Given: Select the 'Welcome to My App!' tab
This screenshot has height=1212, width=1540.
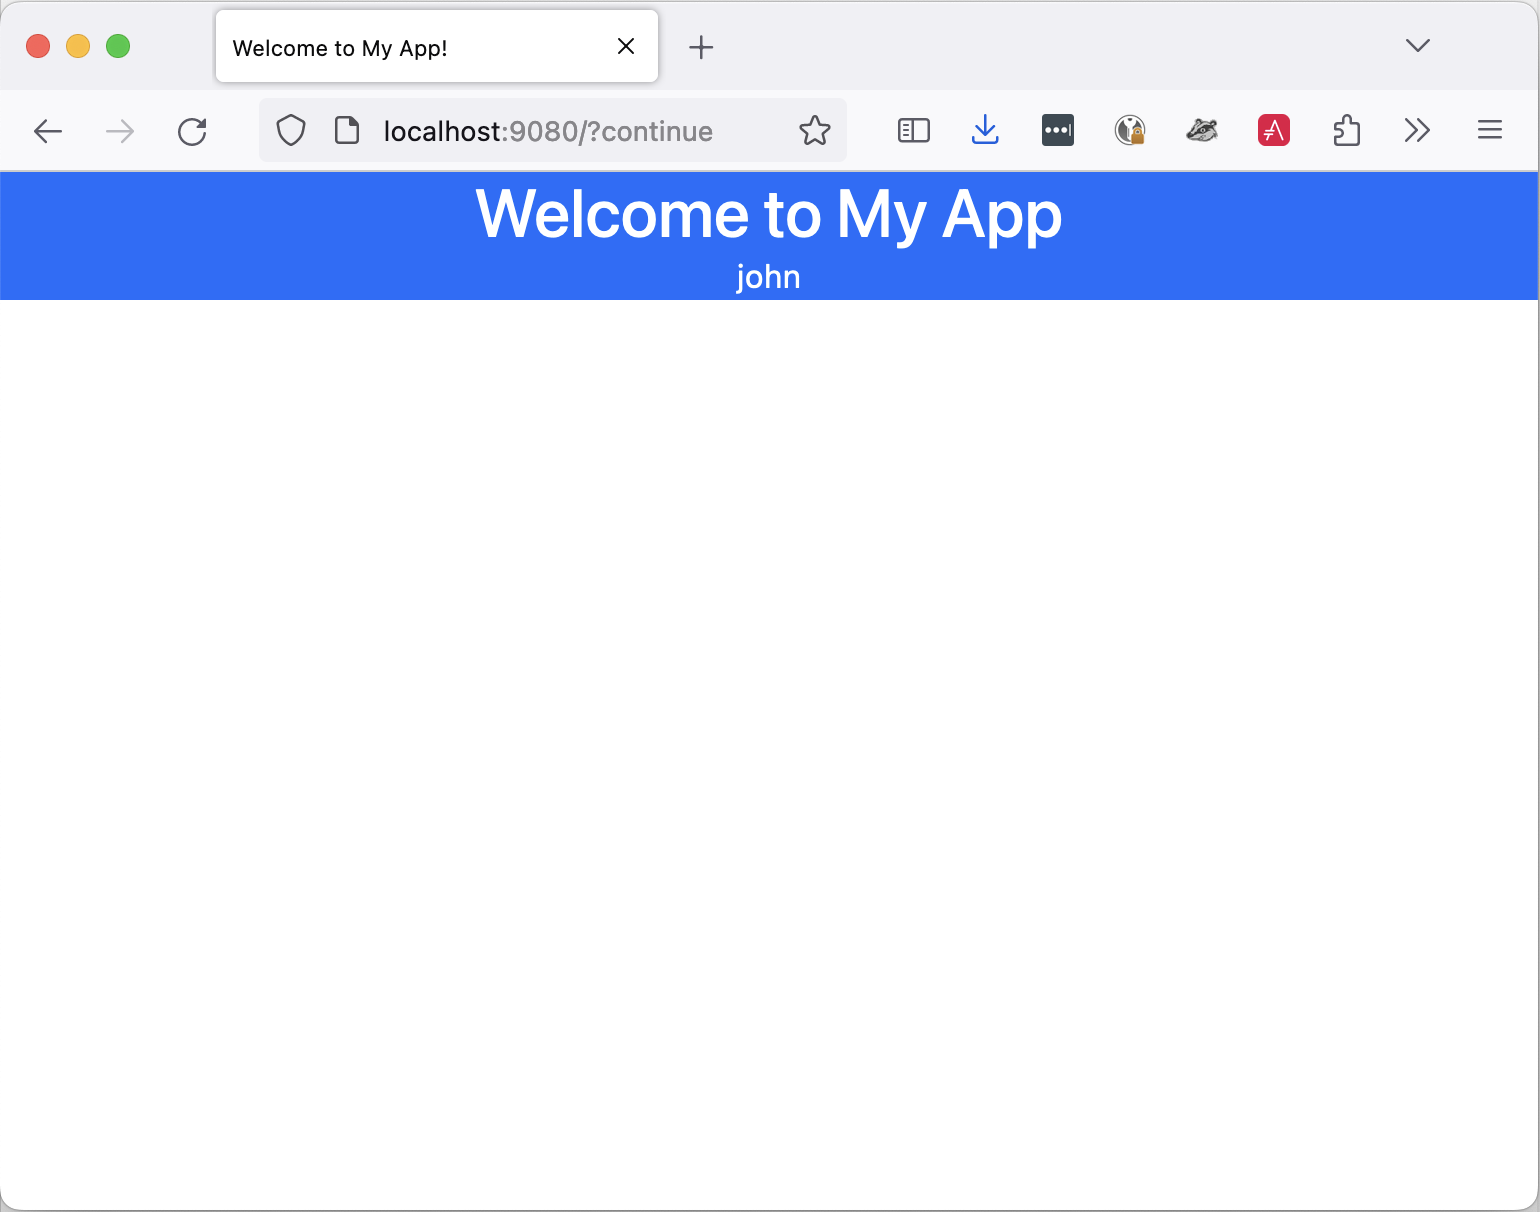Looking at the screenshot, I should pyautogui.click(x=400, y=48).
